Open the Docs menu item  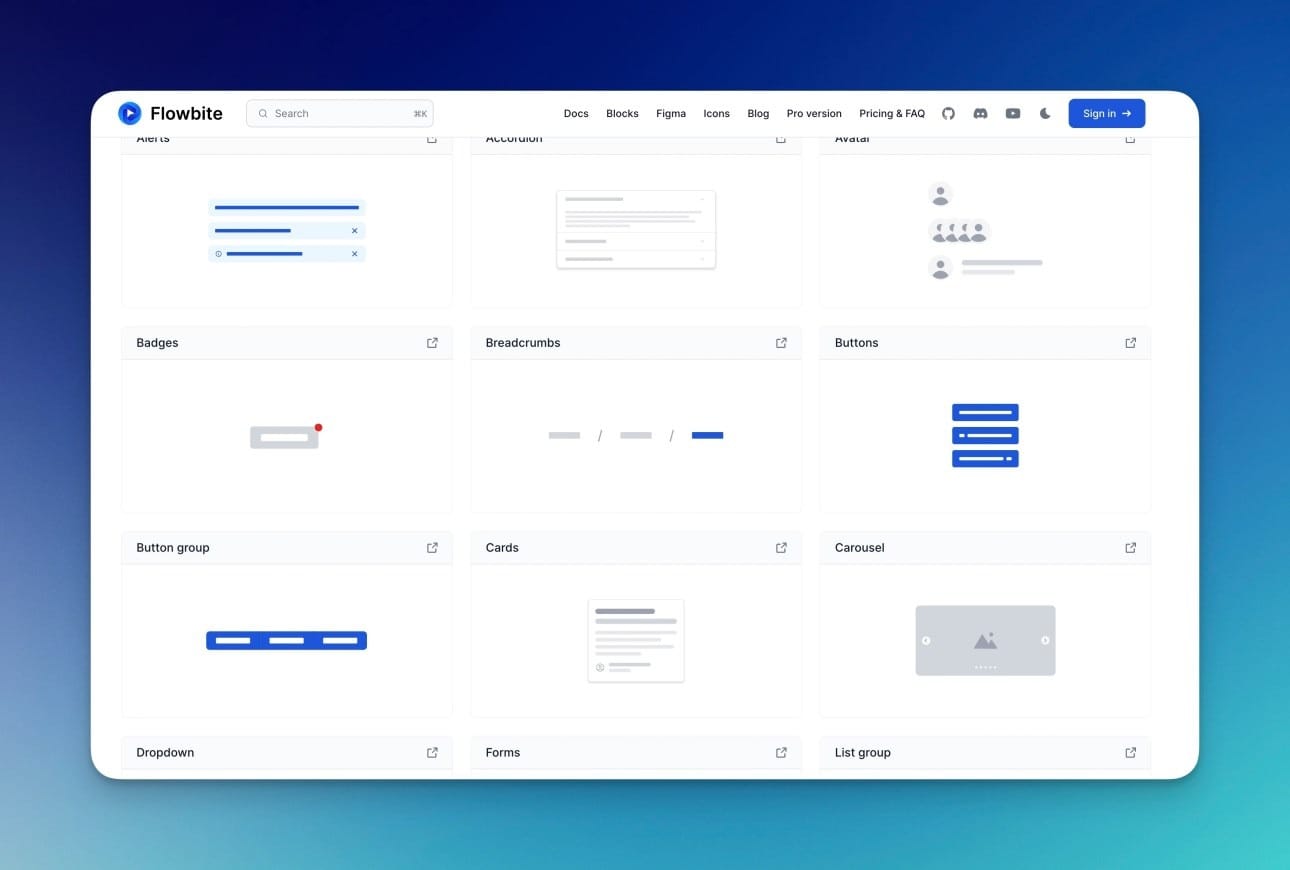[x=576, y=114]
